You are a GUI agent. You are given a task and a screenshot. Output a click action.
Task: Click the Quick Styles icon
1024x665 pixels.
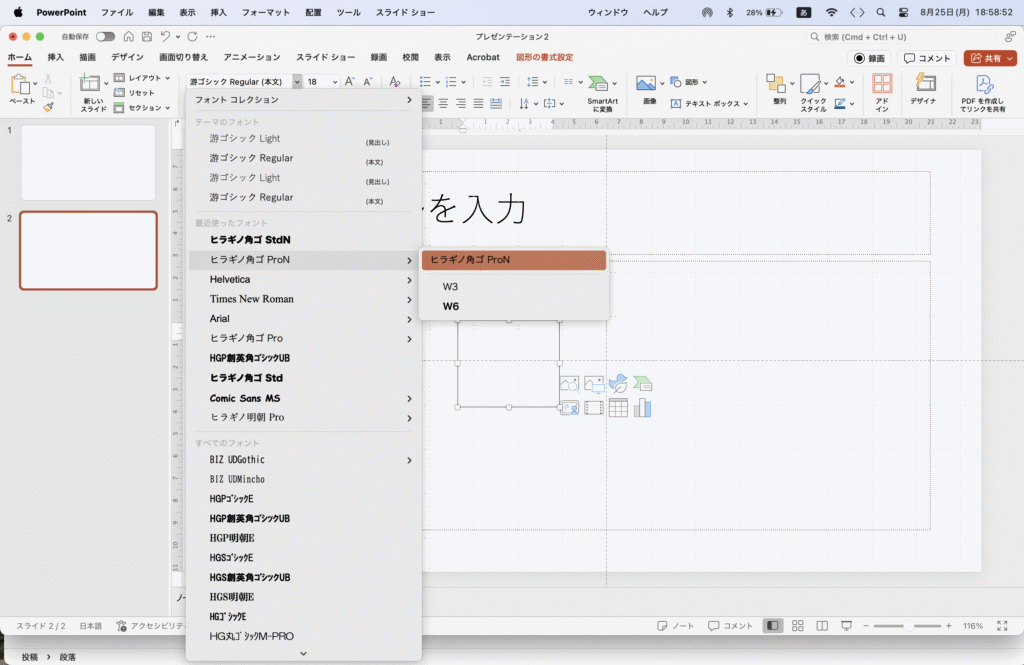812,86
